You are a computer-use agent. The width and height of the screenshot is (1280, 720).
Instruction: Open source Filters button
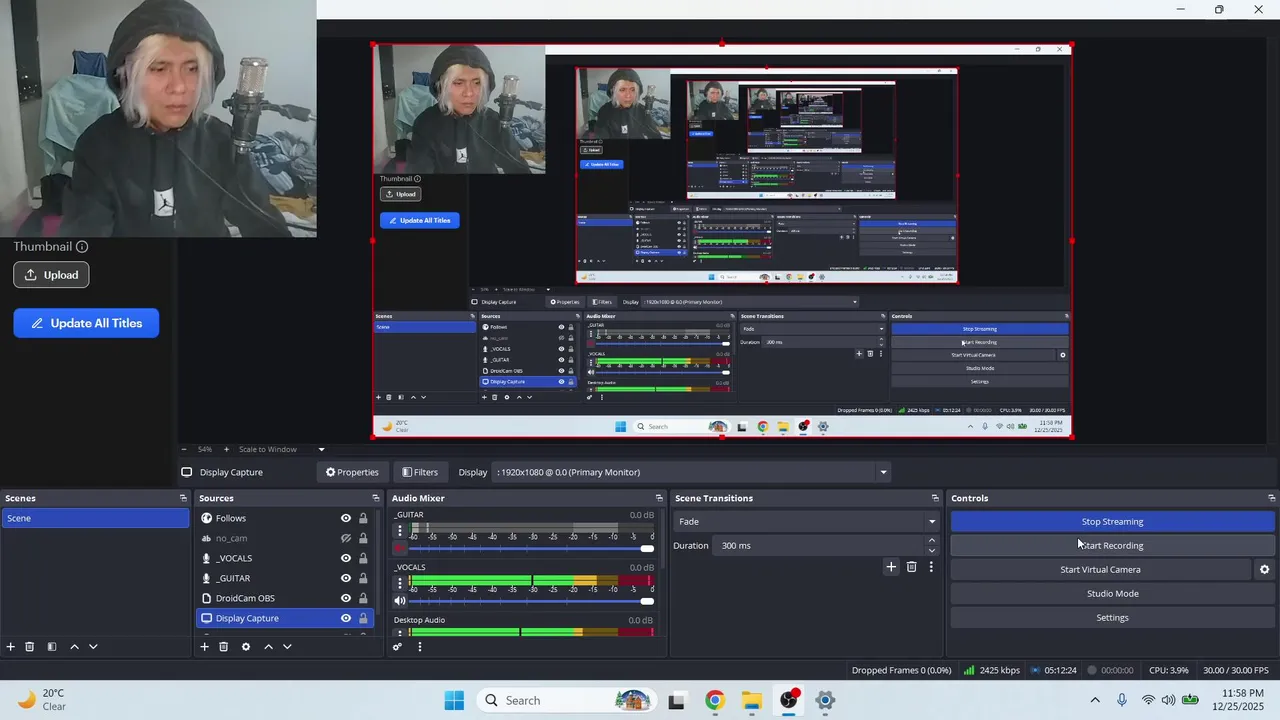[x=420, y=472]
